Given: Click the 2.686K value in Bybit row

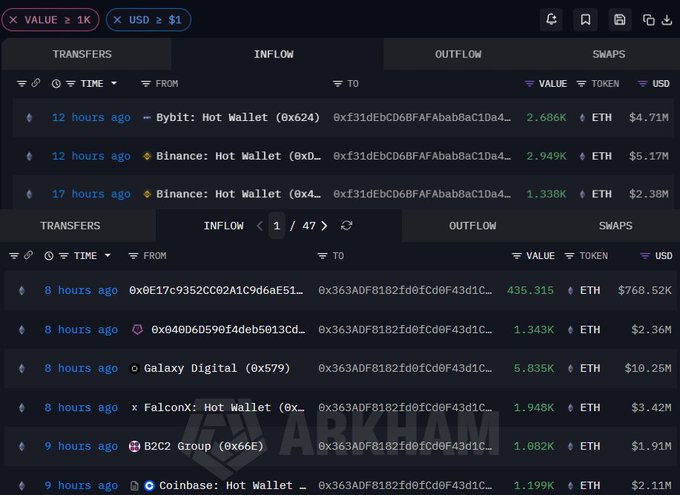Looking at the screenshot, I should [x=546, y=118].
